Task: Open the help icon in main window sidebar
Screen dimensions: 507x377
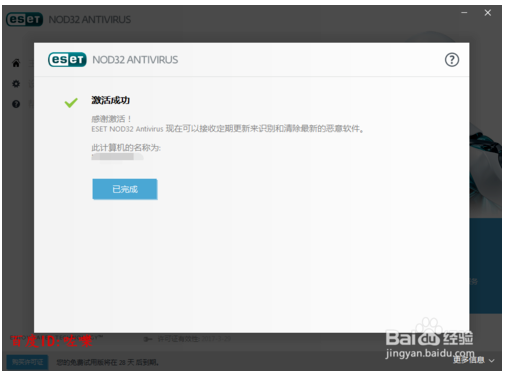Action: pyautogui.click(x=16, y=104)
